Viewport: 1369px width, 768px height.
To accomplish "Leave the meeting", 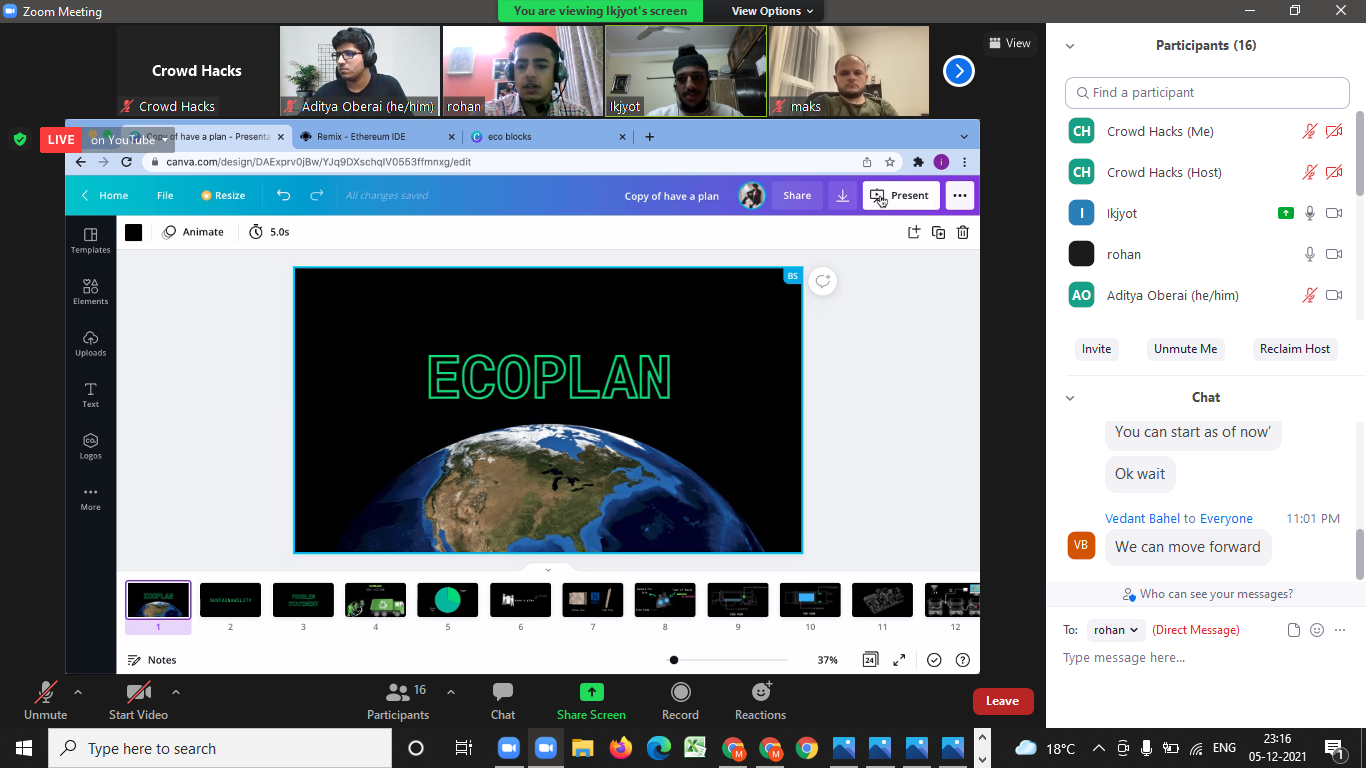I will tap(1002, 701).
